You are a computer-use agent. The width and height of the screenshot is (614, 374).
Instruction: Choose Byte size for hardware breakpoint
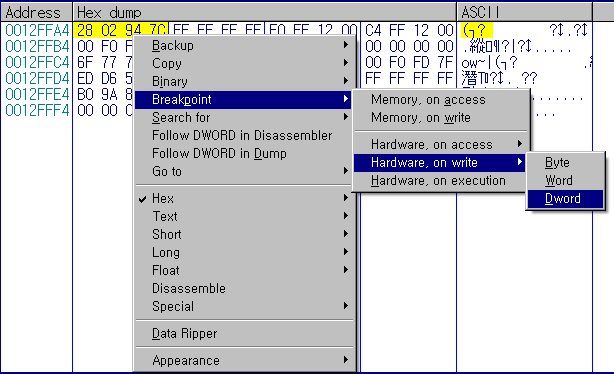pos(565,163)
